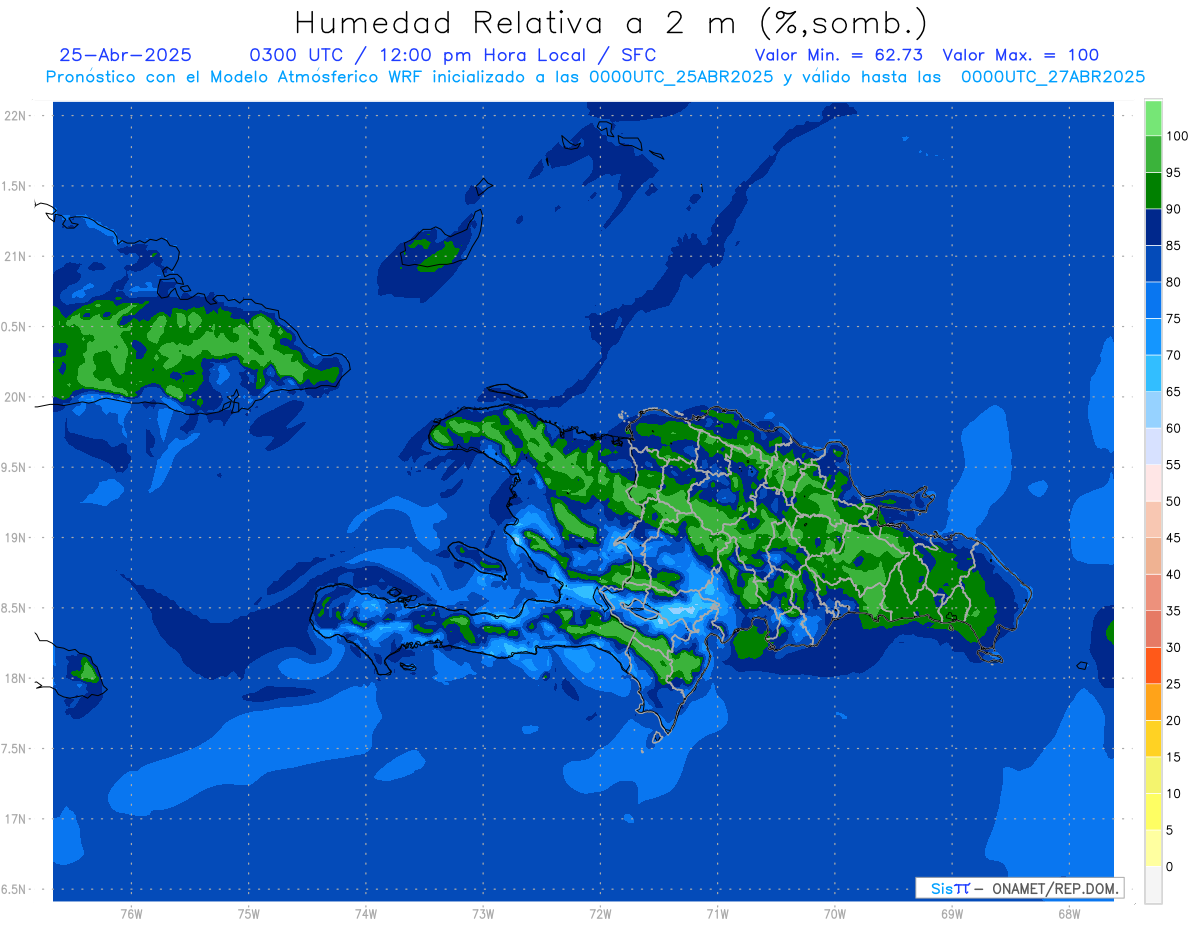The height and width of the screenshot is (927, 1200).
Task: Click the 73W longitude label
Action: point(483,914)
